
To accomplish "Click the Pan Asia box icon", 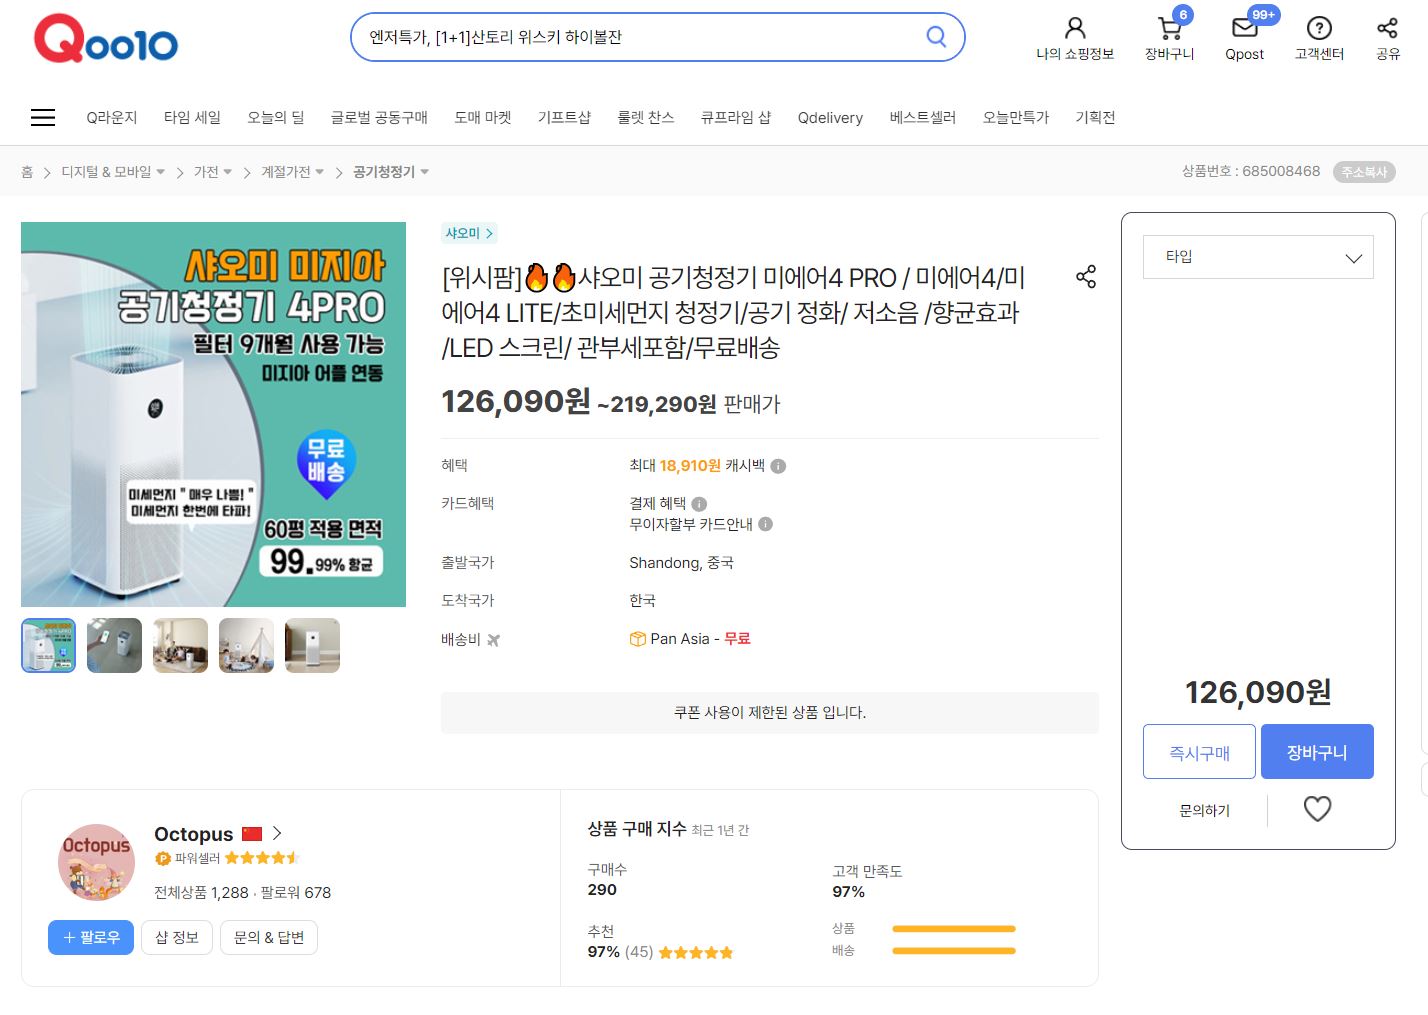I will 637,639.
